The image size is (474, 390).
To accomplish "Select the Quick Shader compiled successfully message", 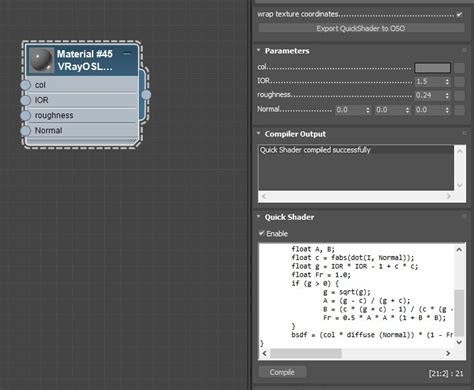I will tap(315, 150).
